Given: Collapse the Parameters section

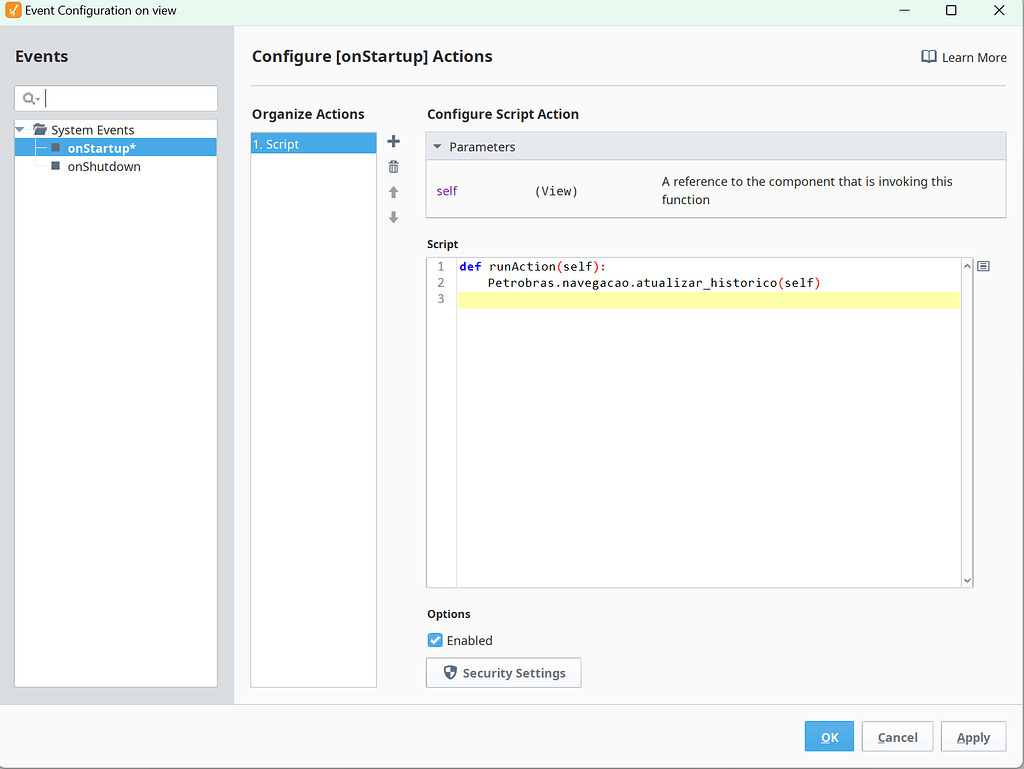Looking at the screenshot, I should [x=437, y=146].
